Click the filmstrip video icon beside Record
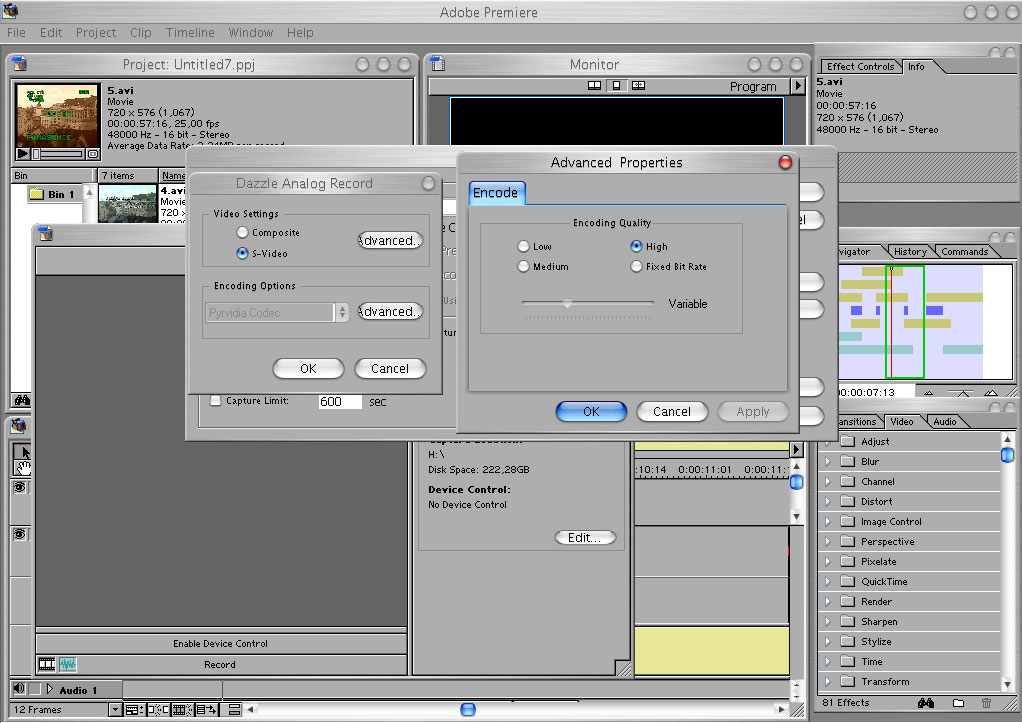This screenshot has width=1022, height=723. pyautogui.click(x=47, y=664)
